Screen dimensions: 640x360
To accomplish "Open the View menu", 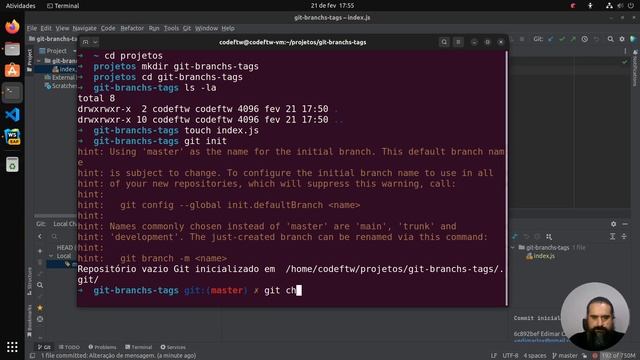I will pos(62,28).
